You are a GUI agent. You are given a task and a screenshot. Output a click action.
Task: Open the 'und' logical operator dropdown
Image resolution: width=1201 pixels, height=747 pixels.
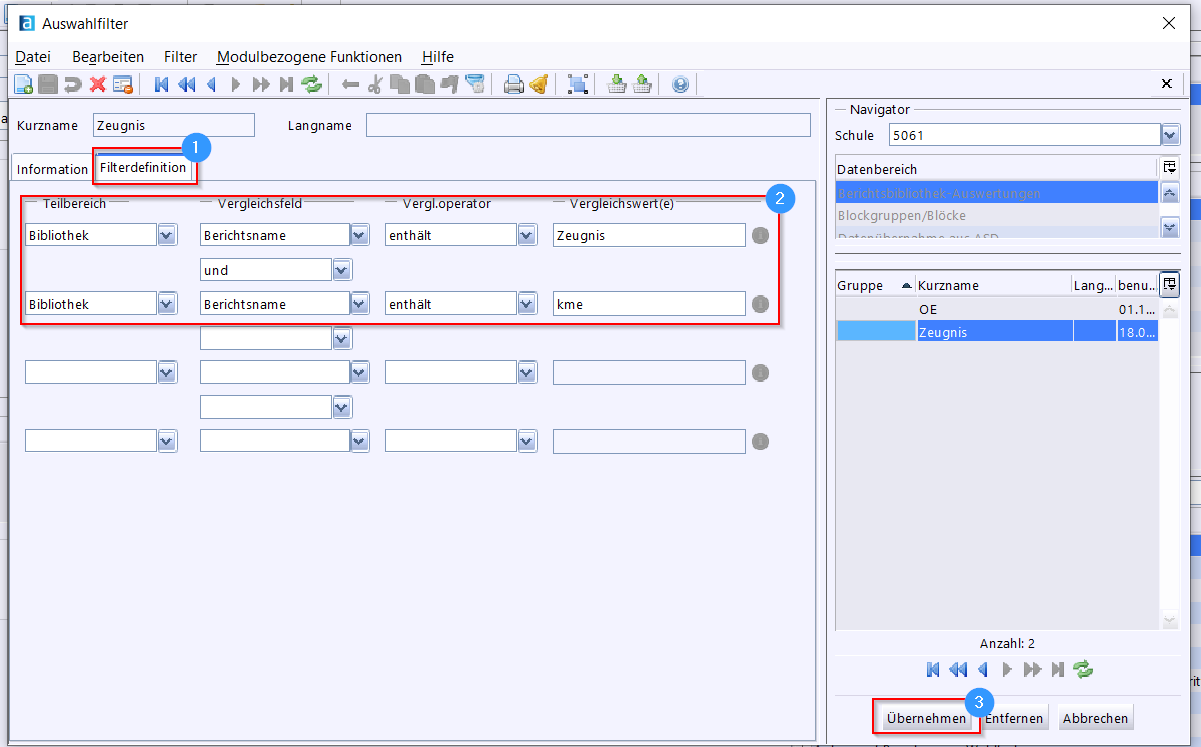click(x=342, y=270)
